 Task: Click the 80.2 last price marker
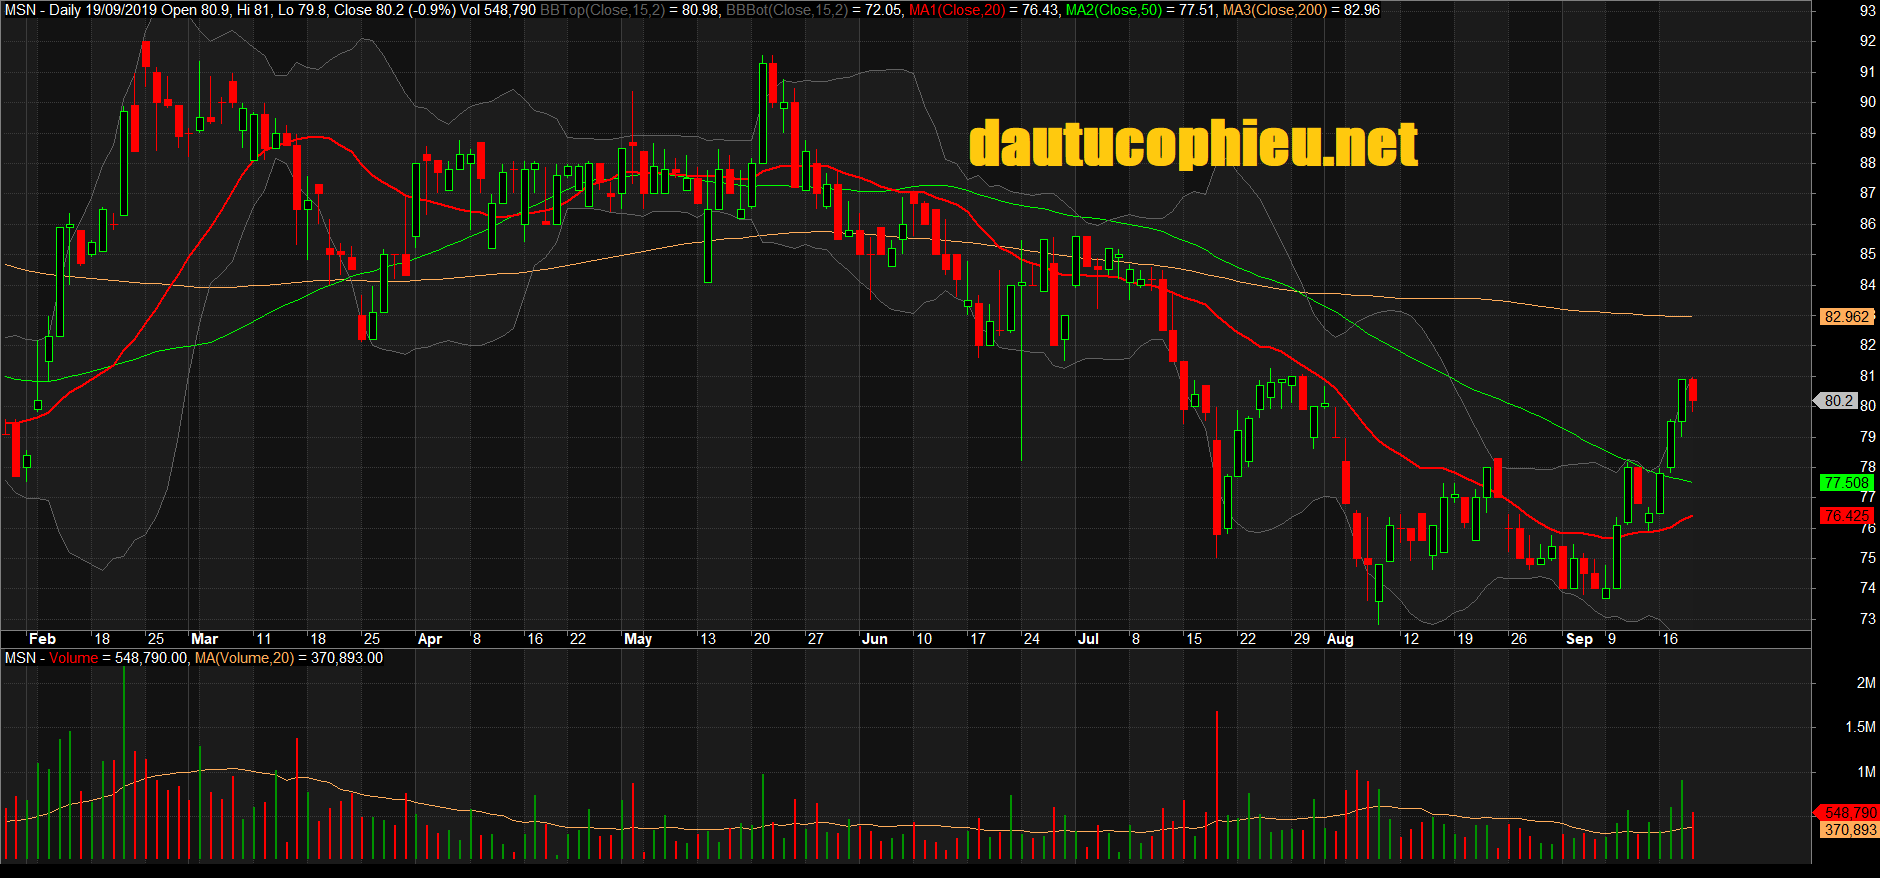[x=1838, y=401]
